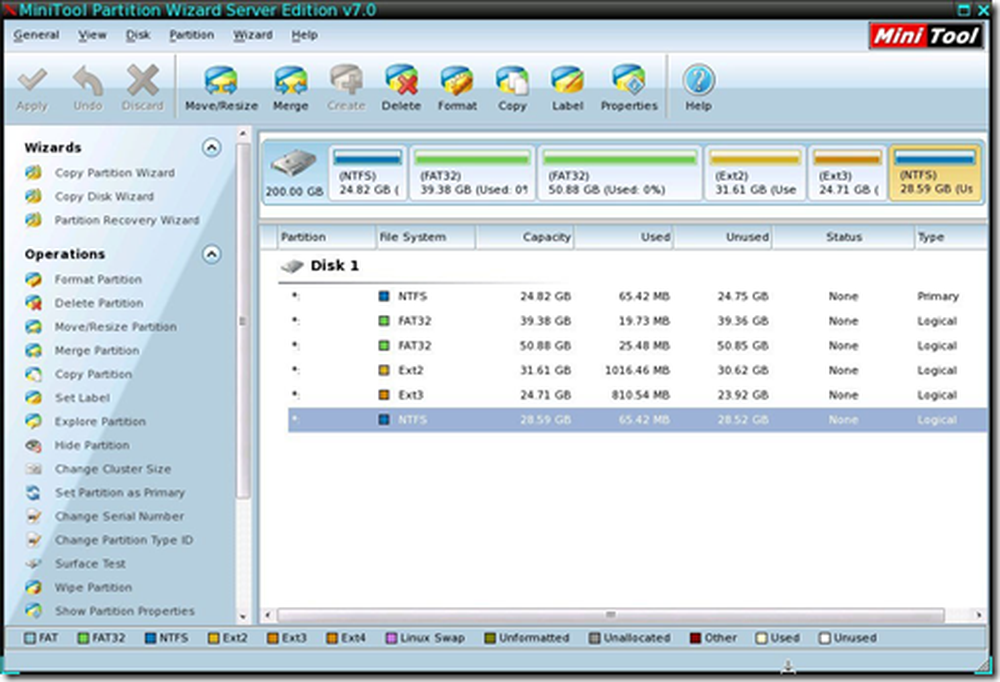
Task: Click the Hide Partition sidebar icon
Action: 34,445
